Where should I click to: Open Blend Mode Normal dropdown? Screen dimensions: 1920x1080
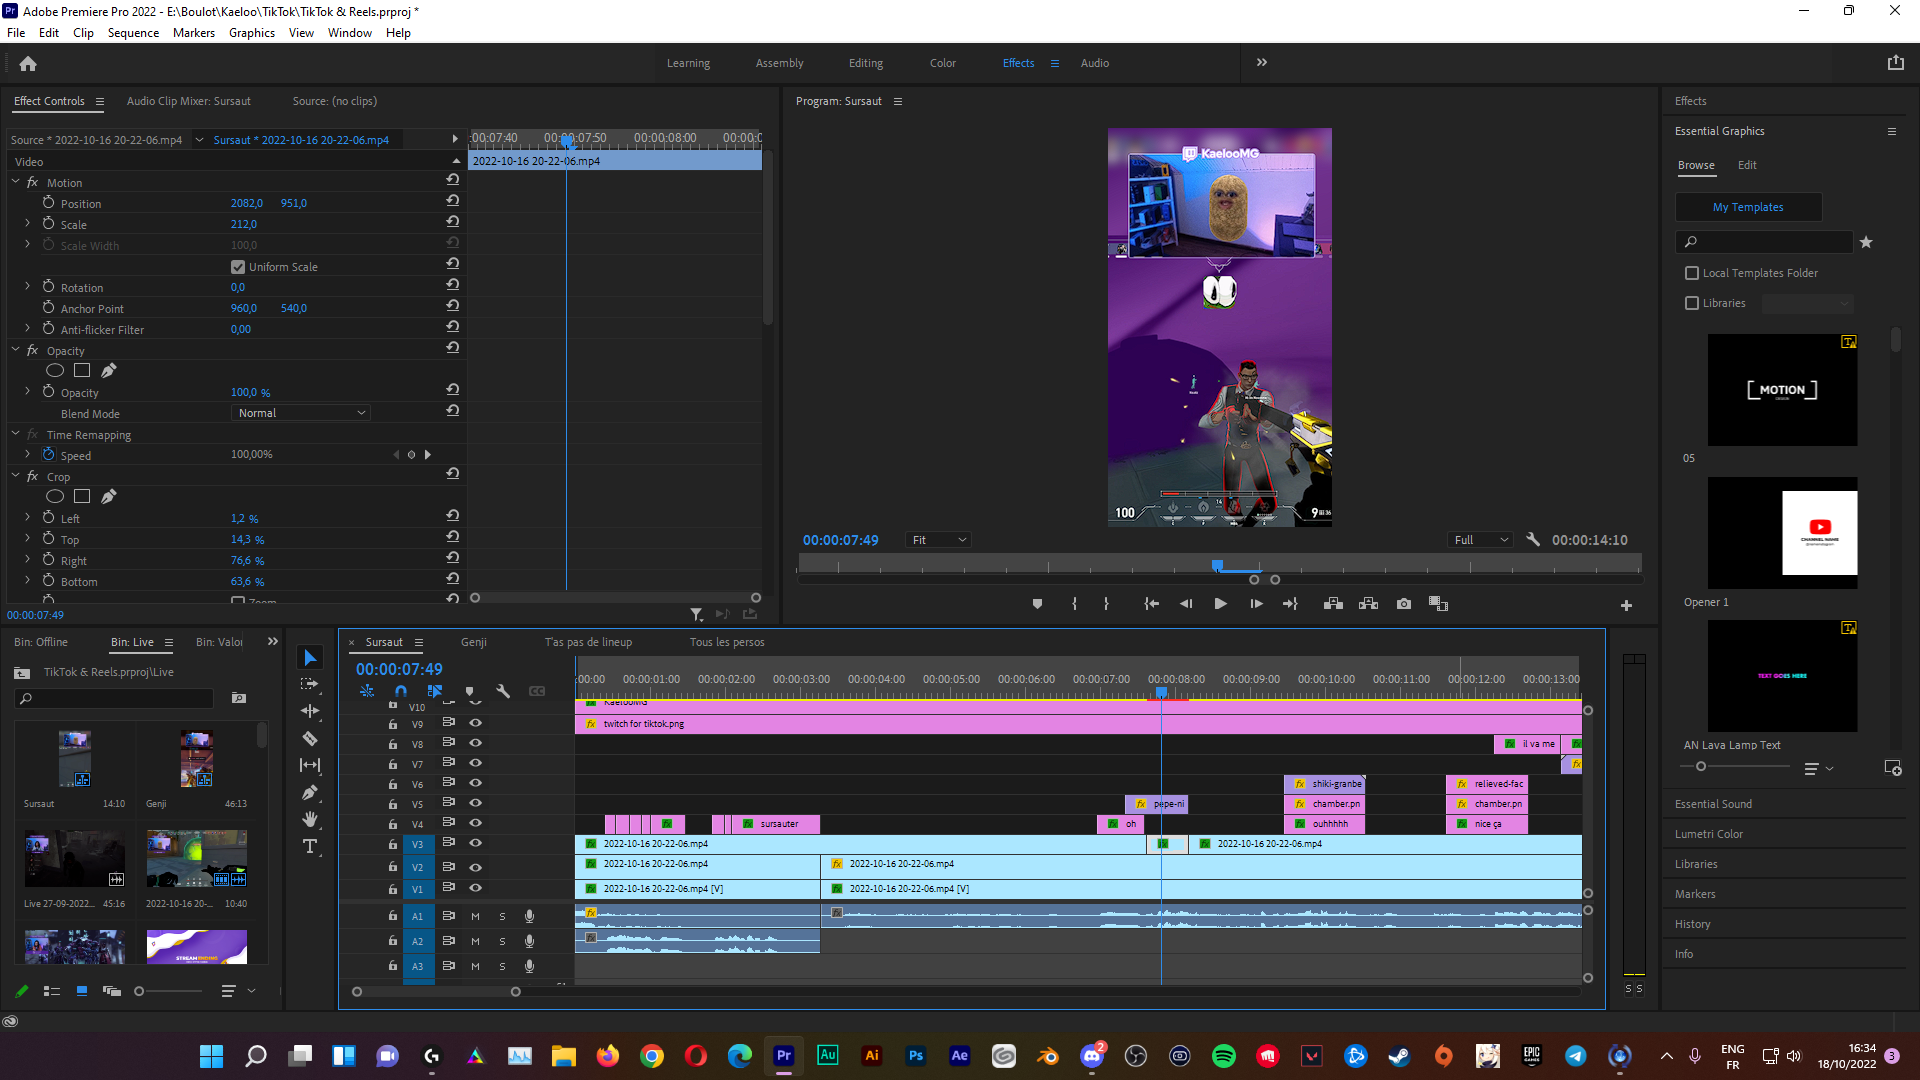pyautogui.click(x=301, y=413)
